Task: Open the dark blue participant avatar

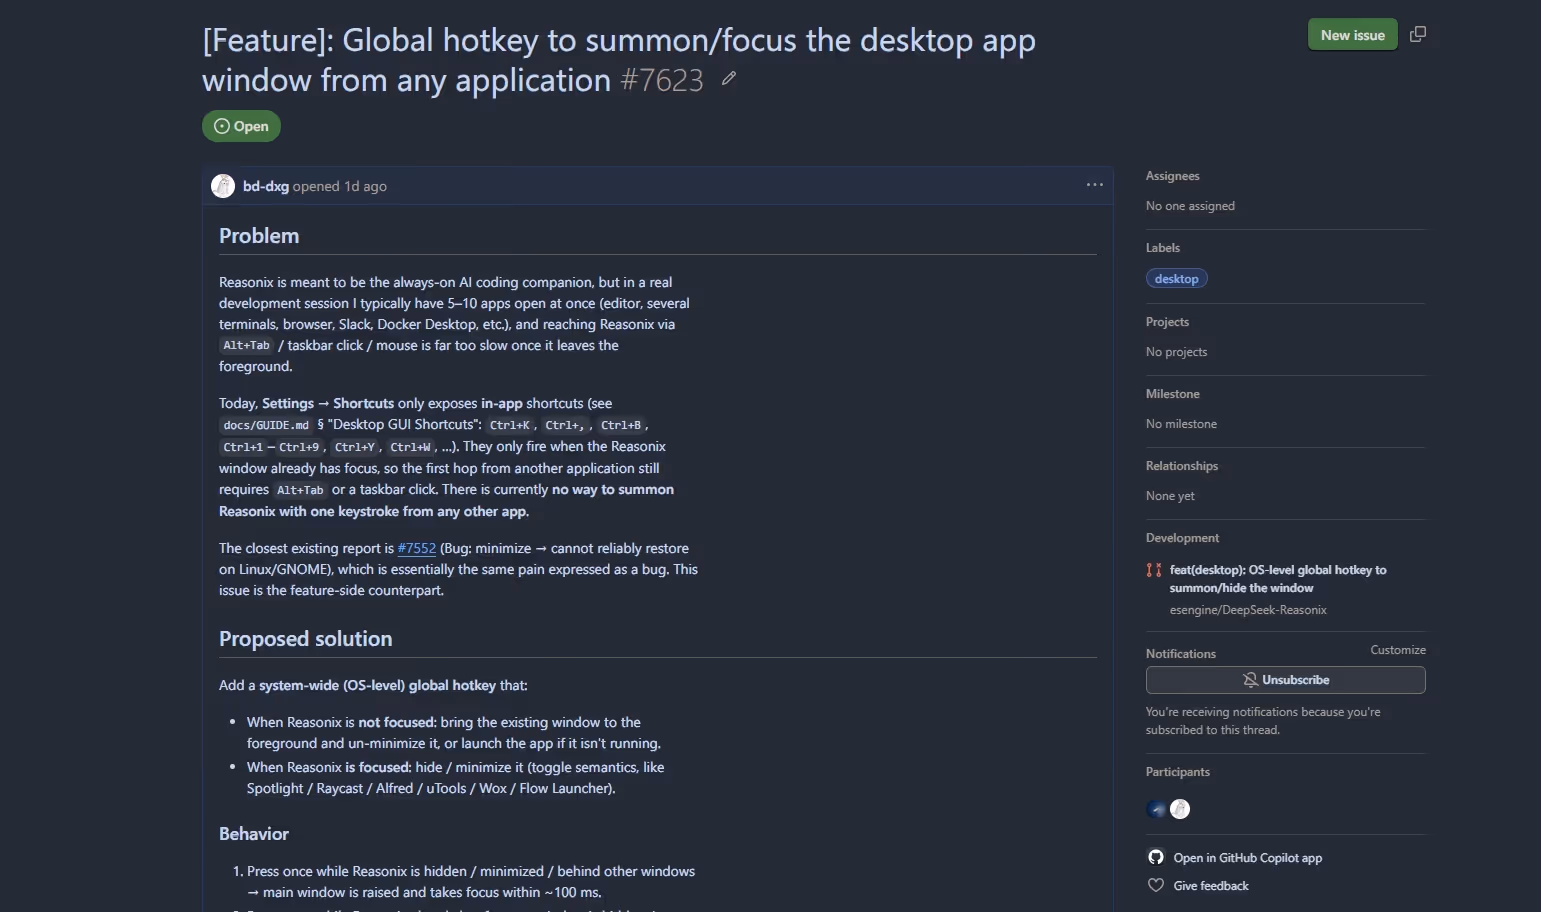Action: point(1157,809)
